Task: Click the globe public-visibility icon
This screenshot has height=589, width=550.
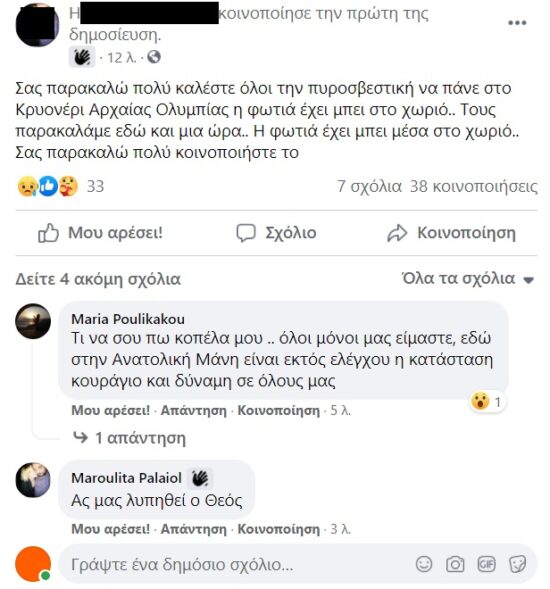Action: coord(154,57)
